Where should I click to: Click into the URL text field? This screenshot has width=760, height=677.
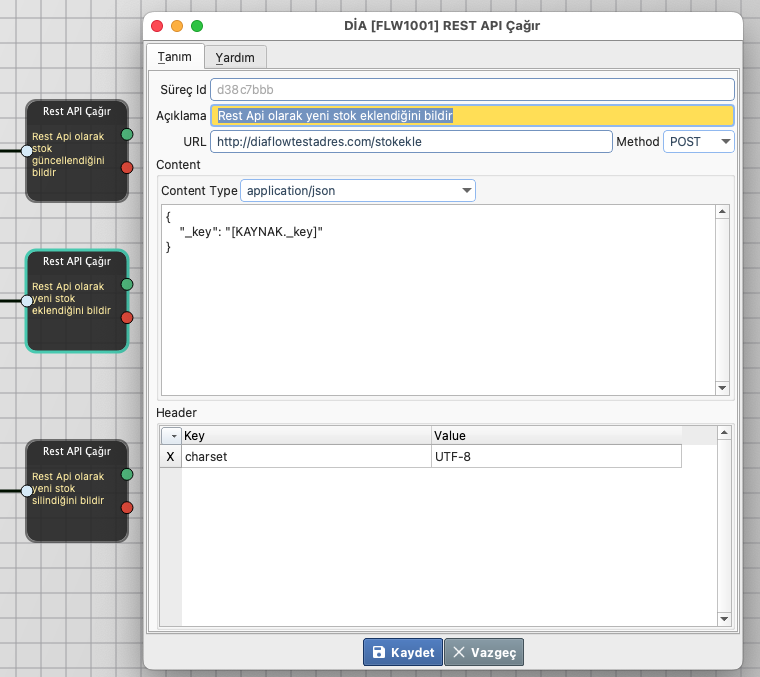click(x=410, y=142)
